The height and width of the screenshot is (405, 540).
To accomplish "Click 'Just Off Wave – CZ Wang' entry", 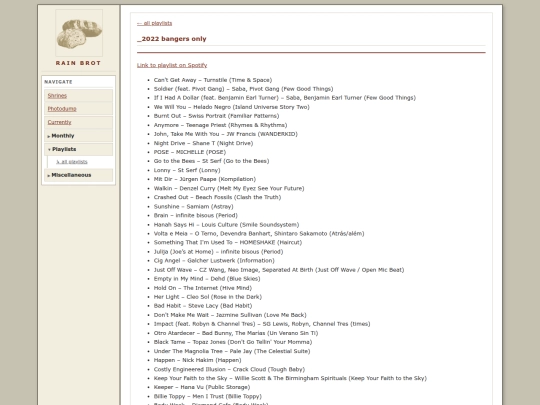I will 279,270.
